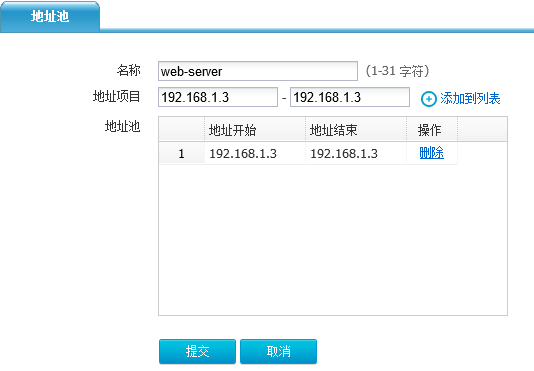Click end address 192.168.1.3 in table row
Screen dimensions: 534x371
tap(344, 154)
